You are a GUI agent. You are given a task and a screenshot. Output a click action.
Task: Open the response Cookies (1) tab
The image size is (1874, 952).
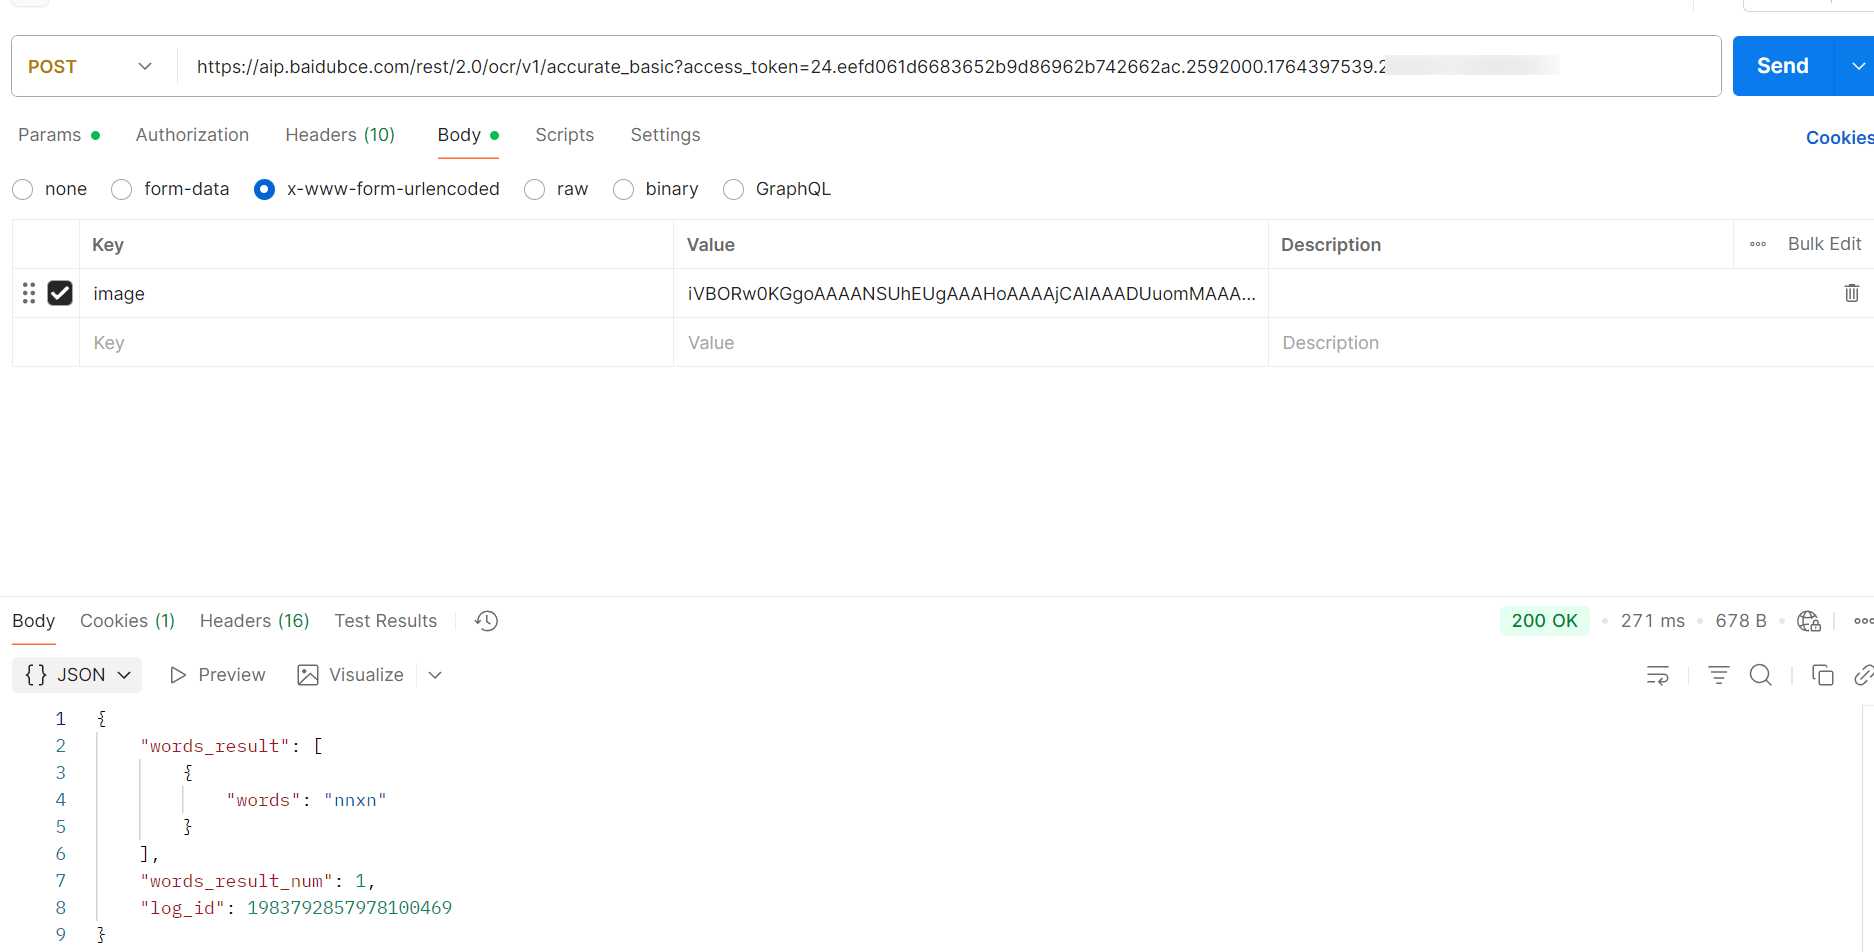[127, 621]
